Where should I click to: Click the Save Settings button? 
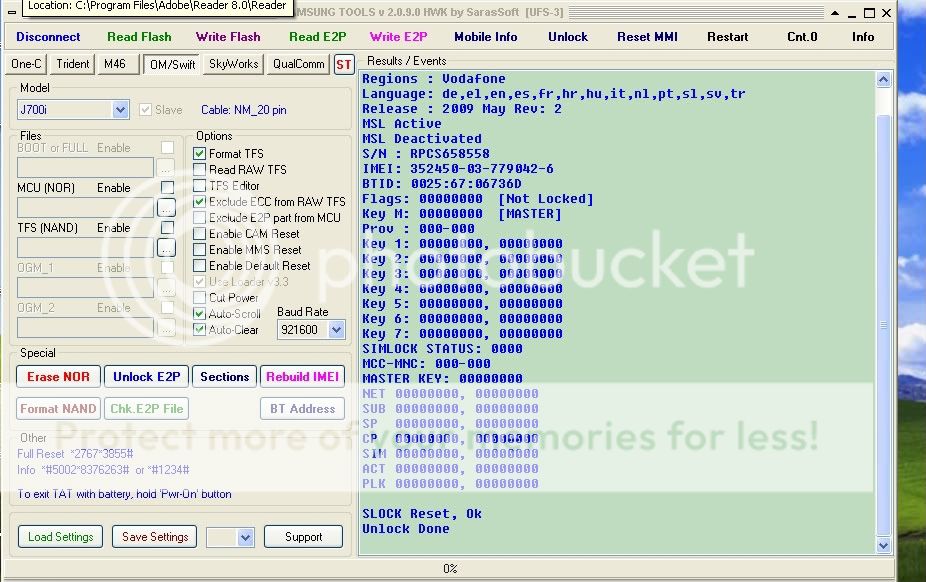(x=155, y=537)
